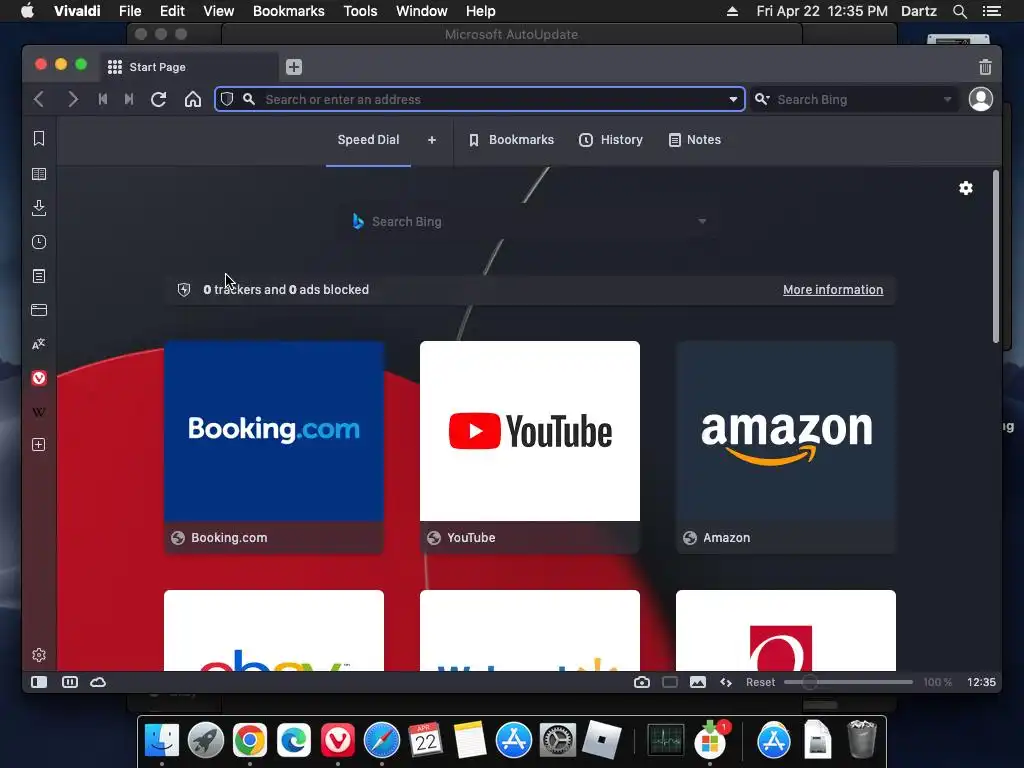Open the Downloads panel icon

[39, 208]
